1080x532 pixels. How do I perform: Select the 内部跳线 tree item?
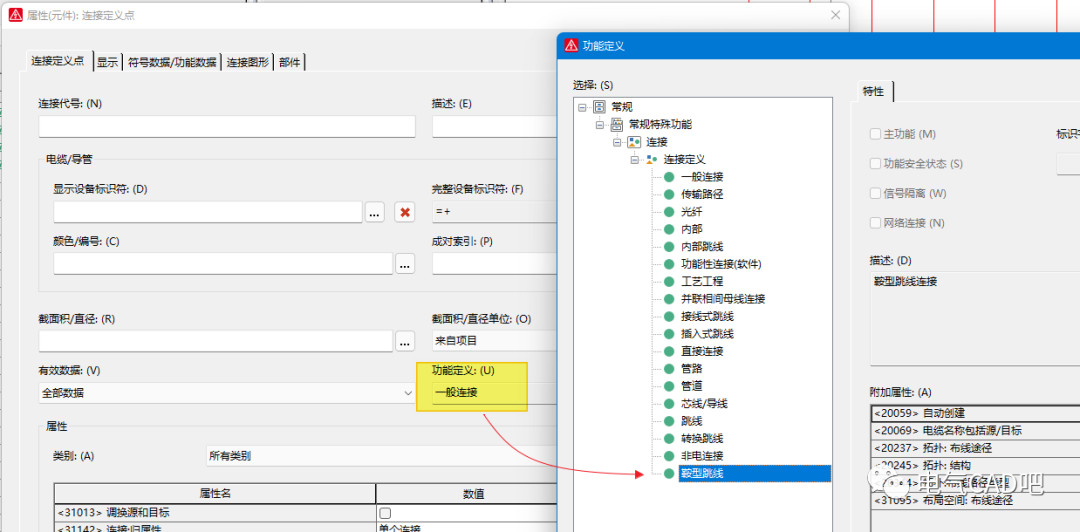point(702,247)
